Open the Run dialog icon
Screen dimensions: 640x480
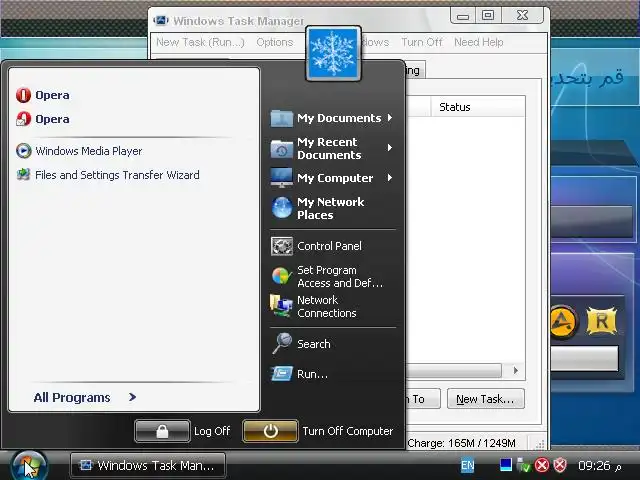282,373
